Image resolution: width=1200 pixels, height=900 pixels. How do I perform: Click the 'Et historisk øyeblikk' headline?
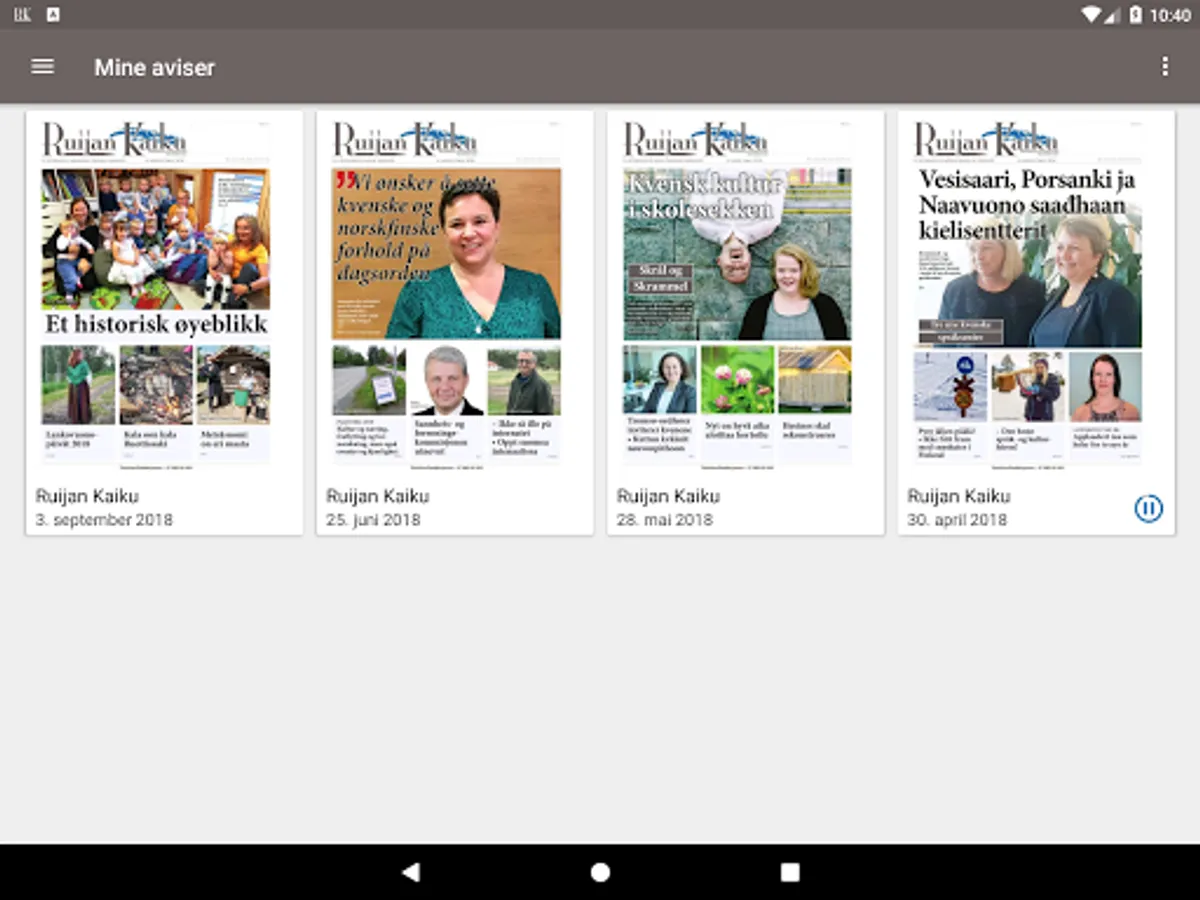pyautogui.click(x=156, y=325)
